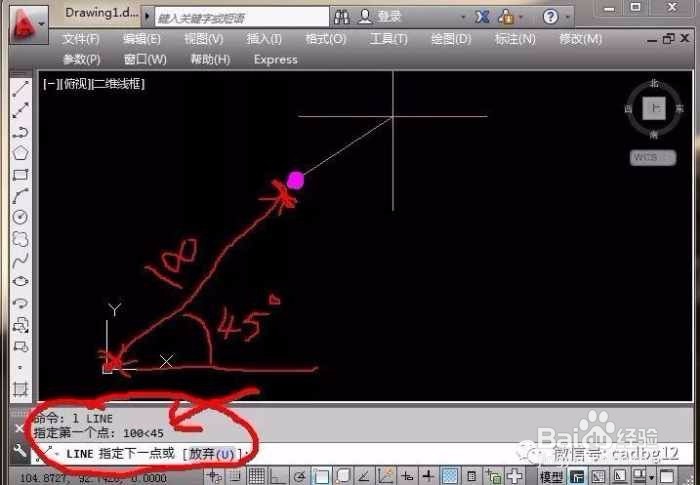The height and width of the screenshot is (485, 700).
Task: Select the Spline tool
Action: point(21,261)
